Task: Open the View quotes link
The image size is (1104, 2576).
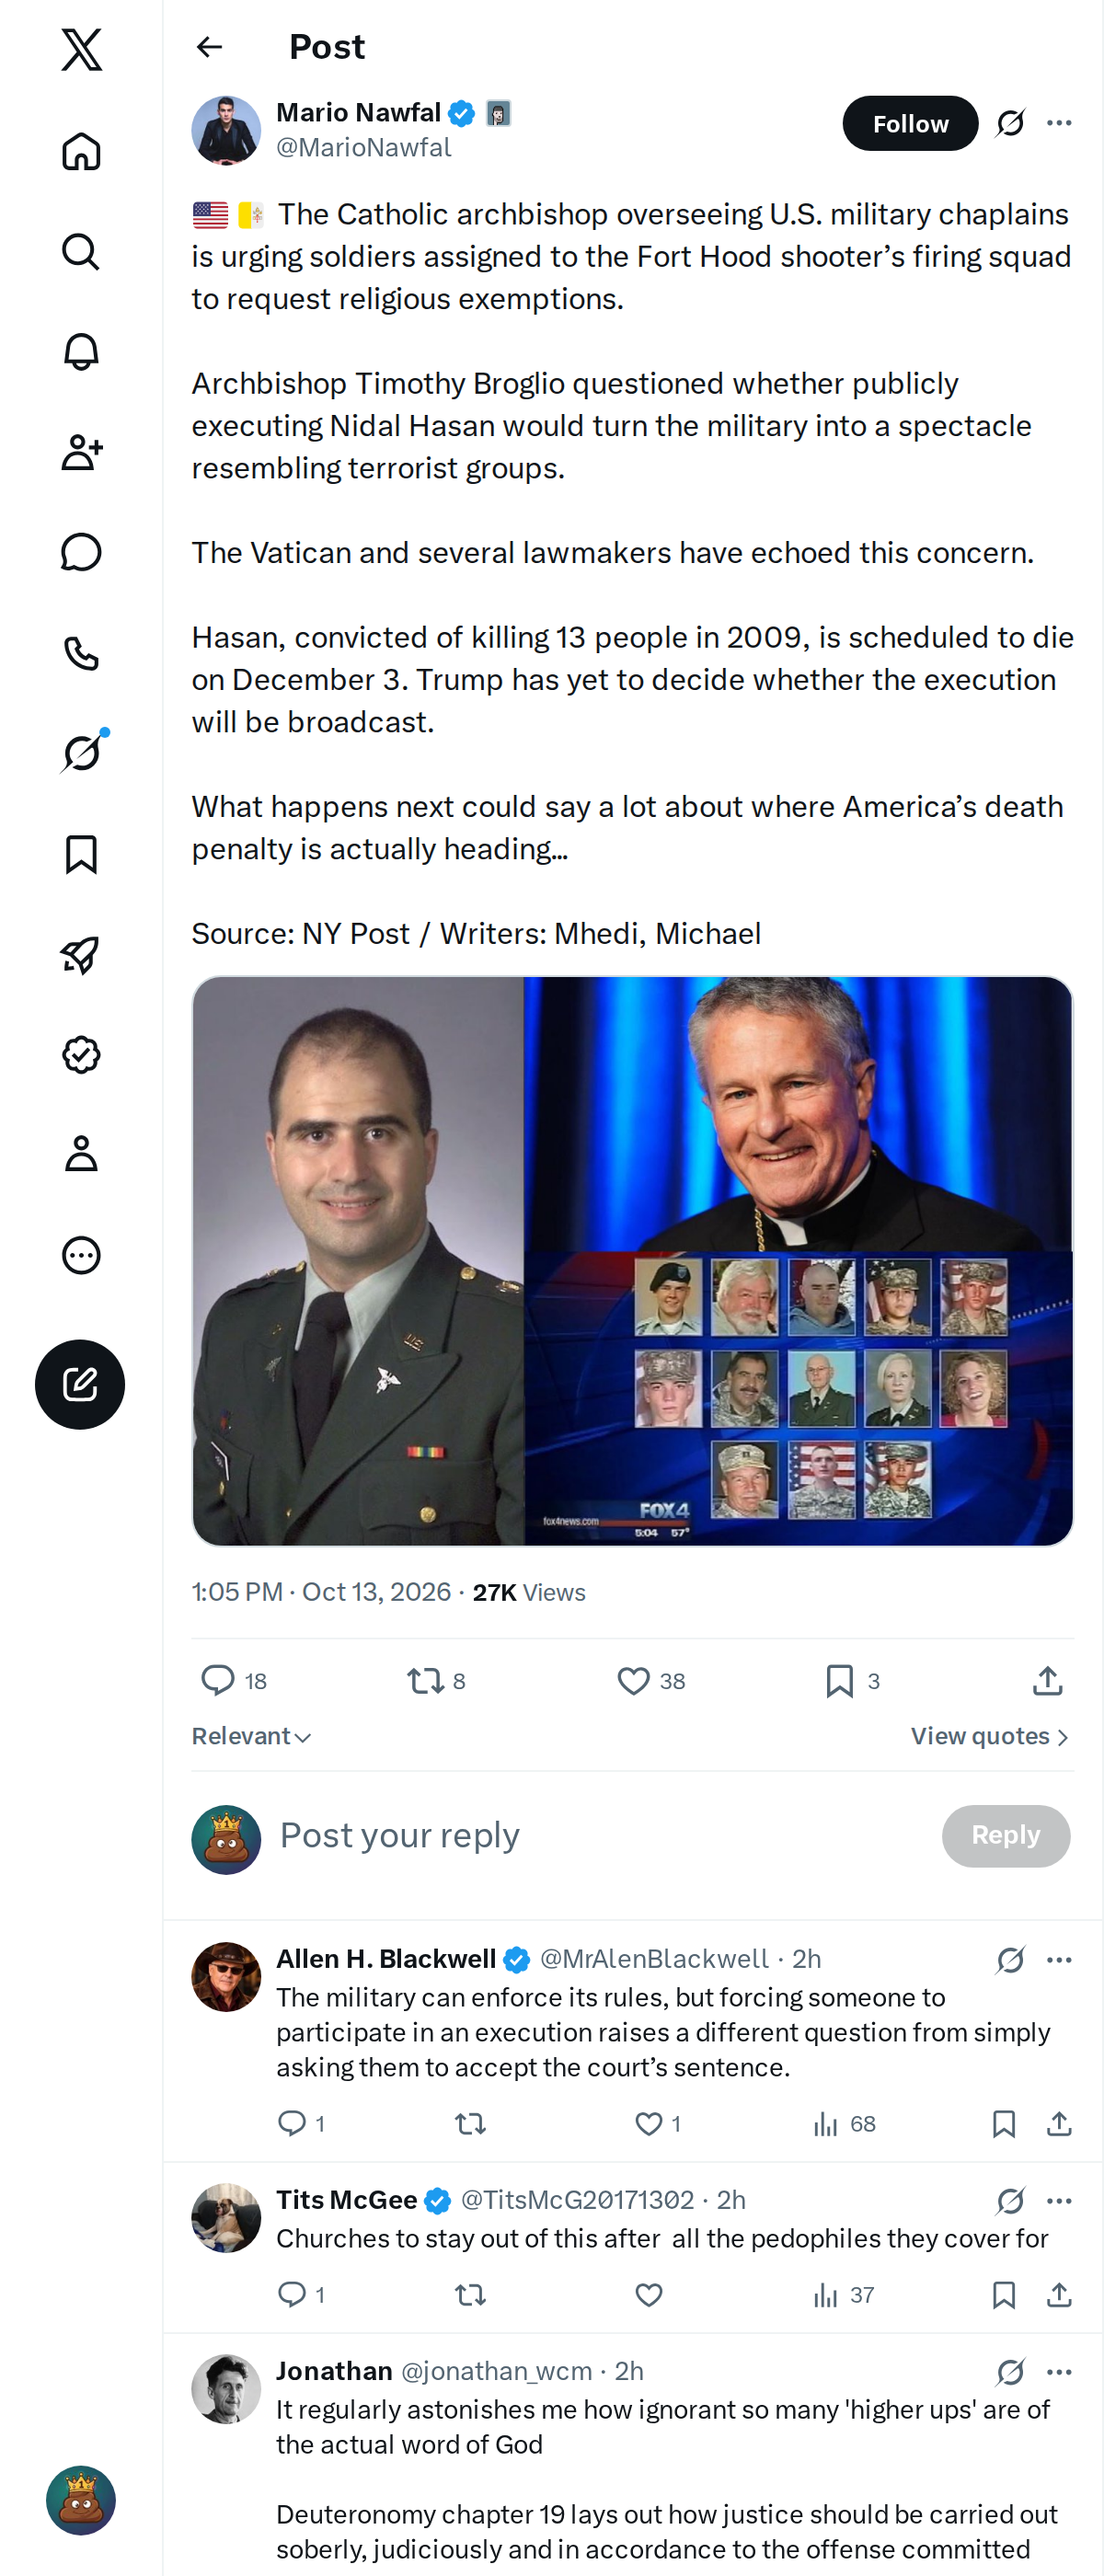Action: point(990,1736)
